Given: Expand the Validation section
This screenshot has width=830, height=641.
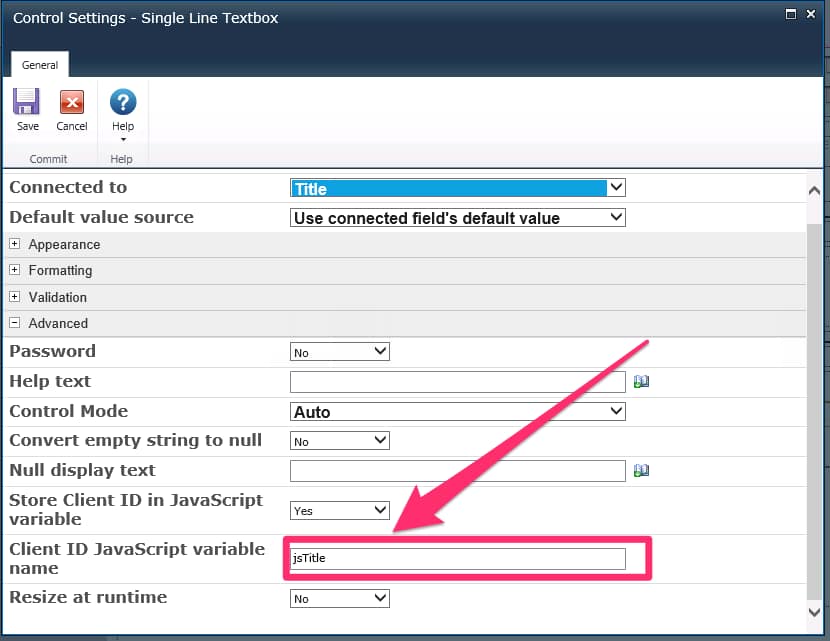Looking at the screenshot, I should (16, 297).
